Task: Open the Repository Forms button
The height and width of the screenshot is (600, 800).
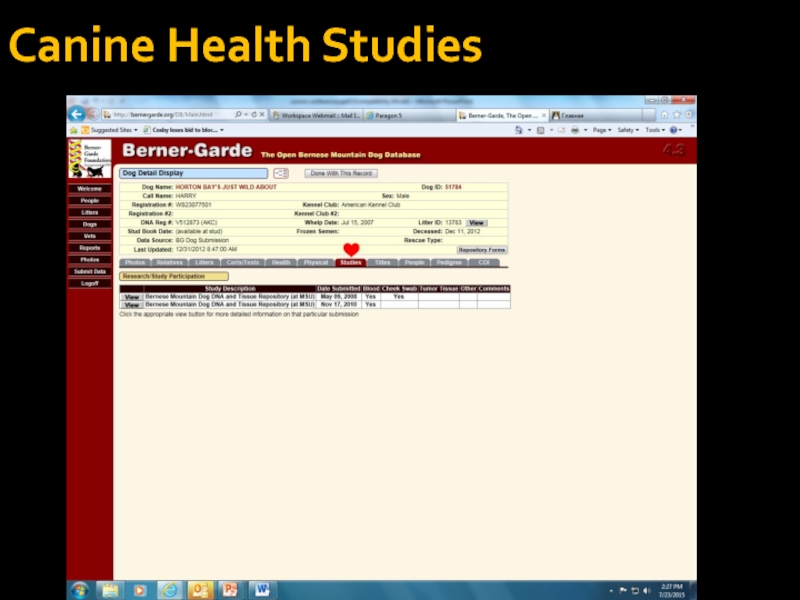Action: tap(482, 249)
